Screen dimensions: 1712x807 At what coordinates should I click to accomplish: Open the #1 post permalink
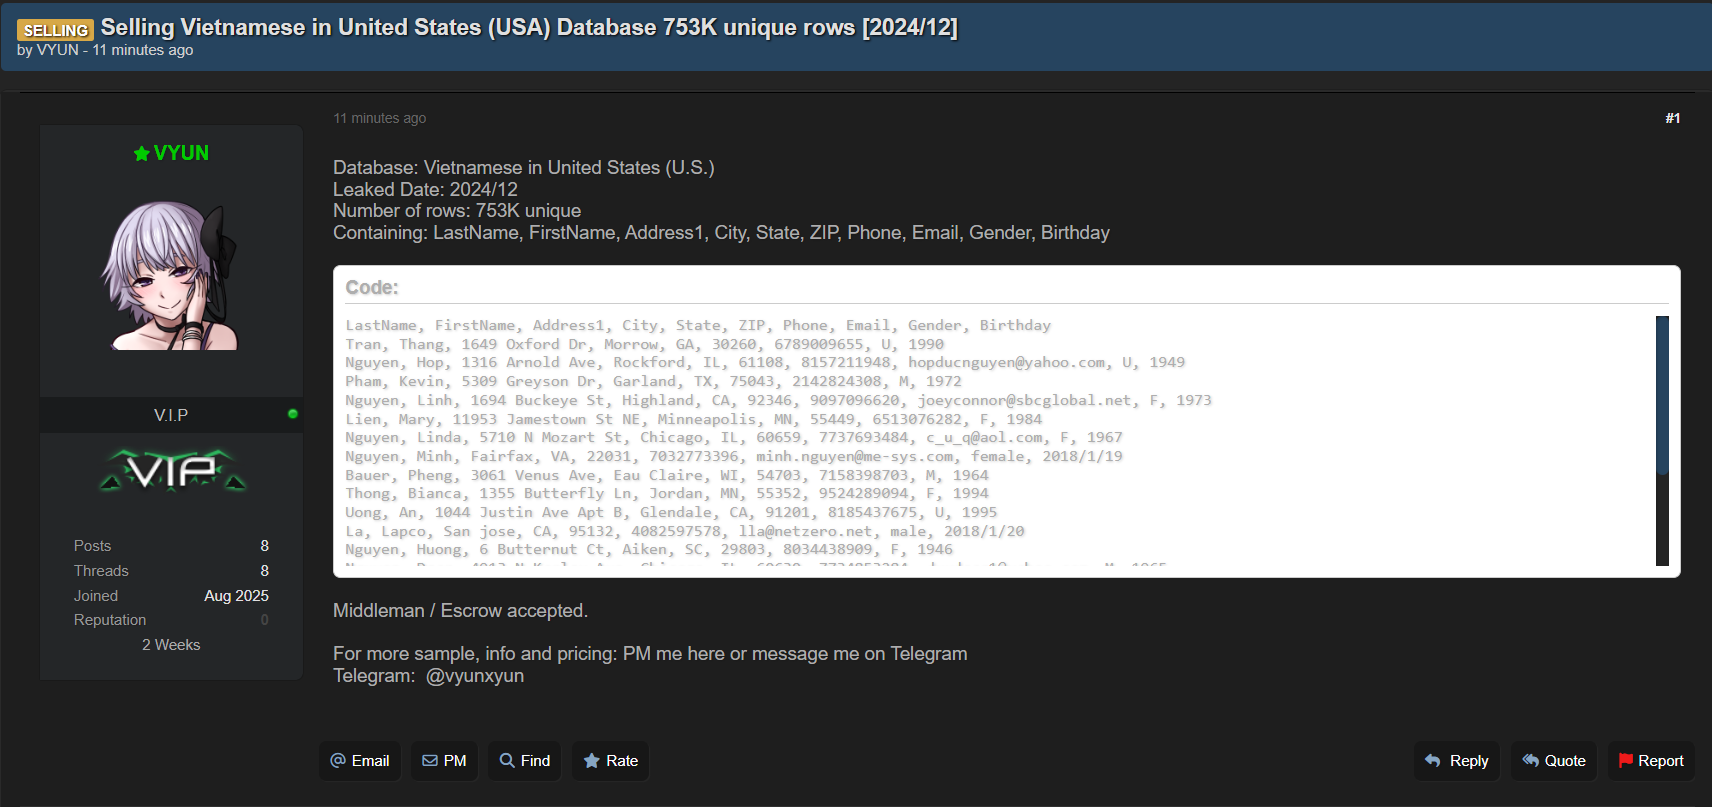tap(1672, 118)
